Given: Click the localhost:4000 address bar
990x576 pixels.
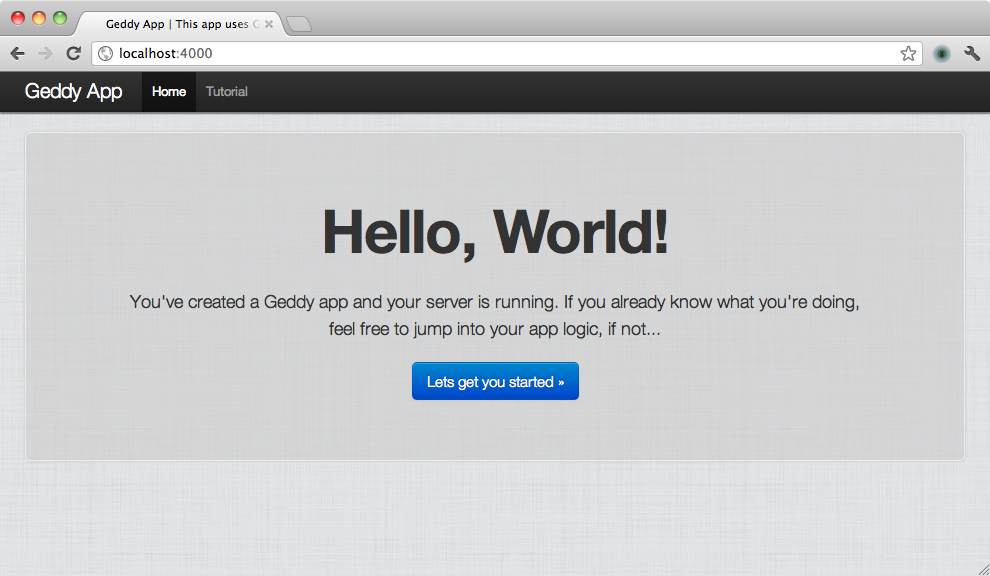Looking at the screenshot, I should [506, 54].
